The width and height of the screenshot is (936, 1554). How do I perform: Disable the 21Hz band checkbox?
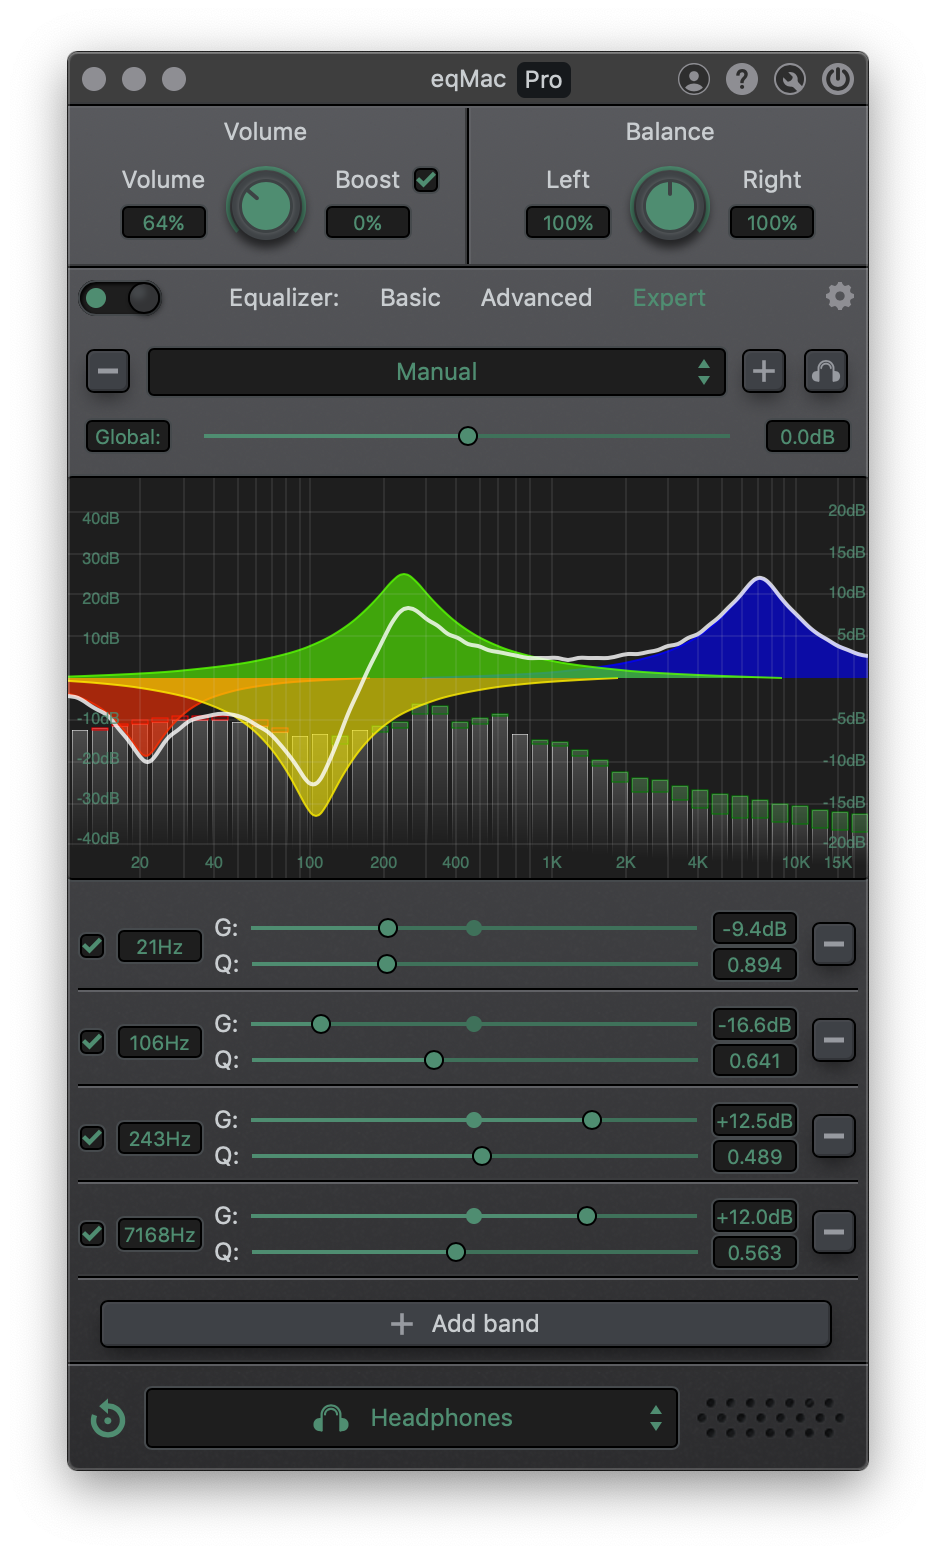tap(92, 946)
